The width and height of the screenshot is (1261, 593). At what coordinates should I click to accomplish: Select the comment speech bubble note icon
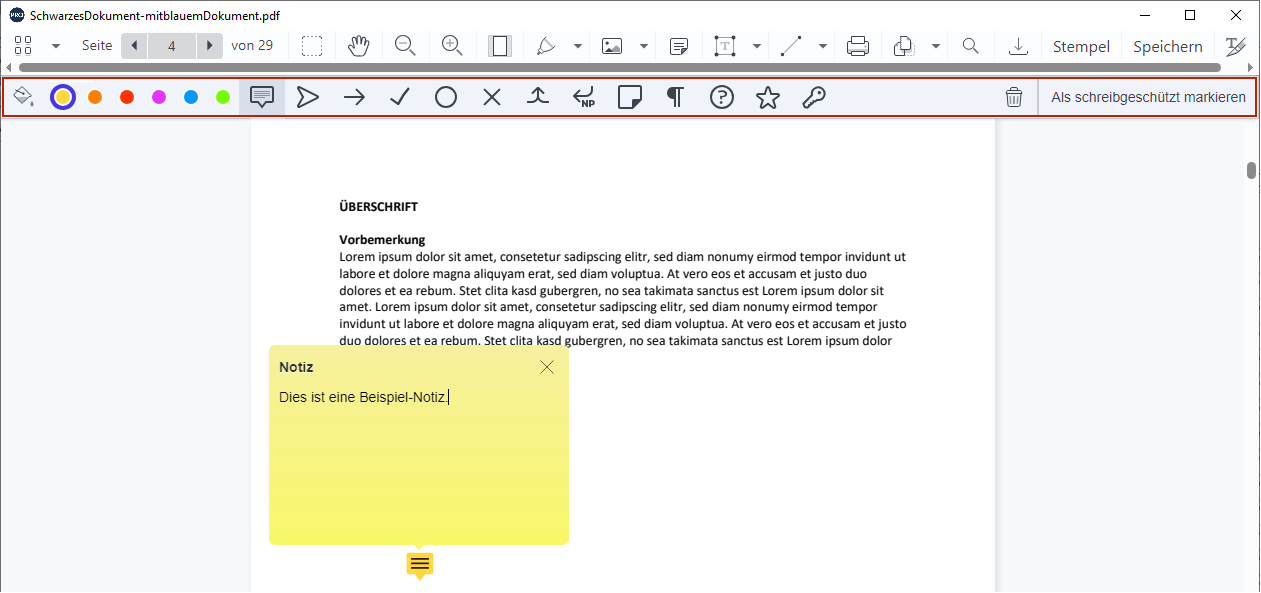tap(262, 97)
